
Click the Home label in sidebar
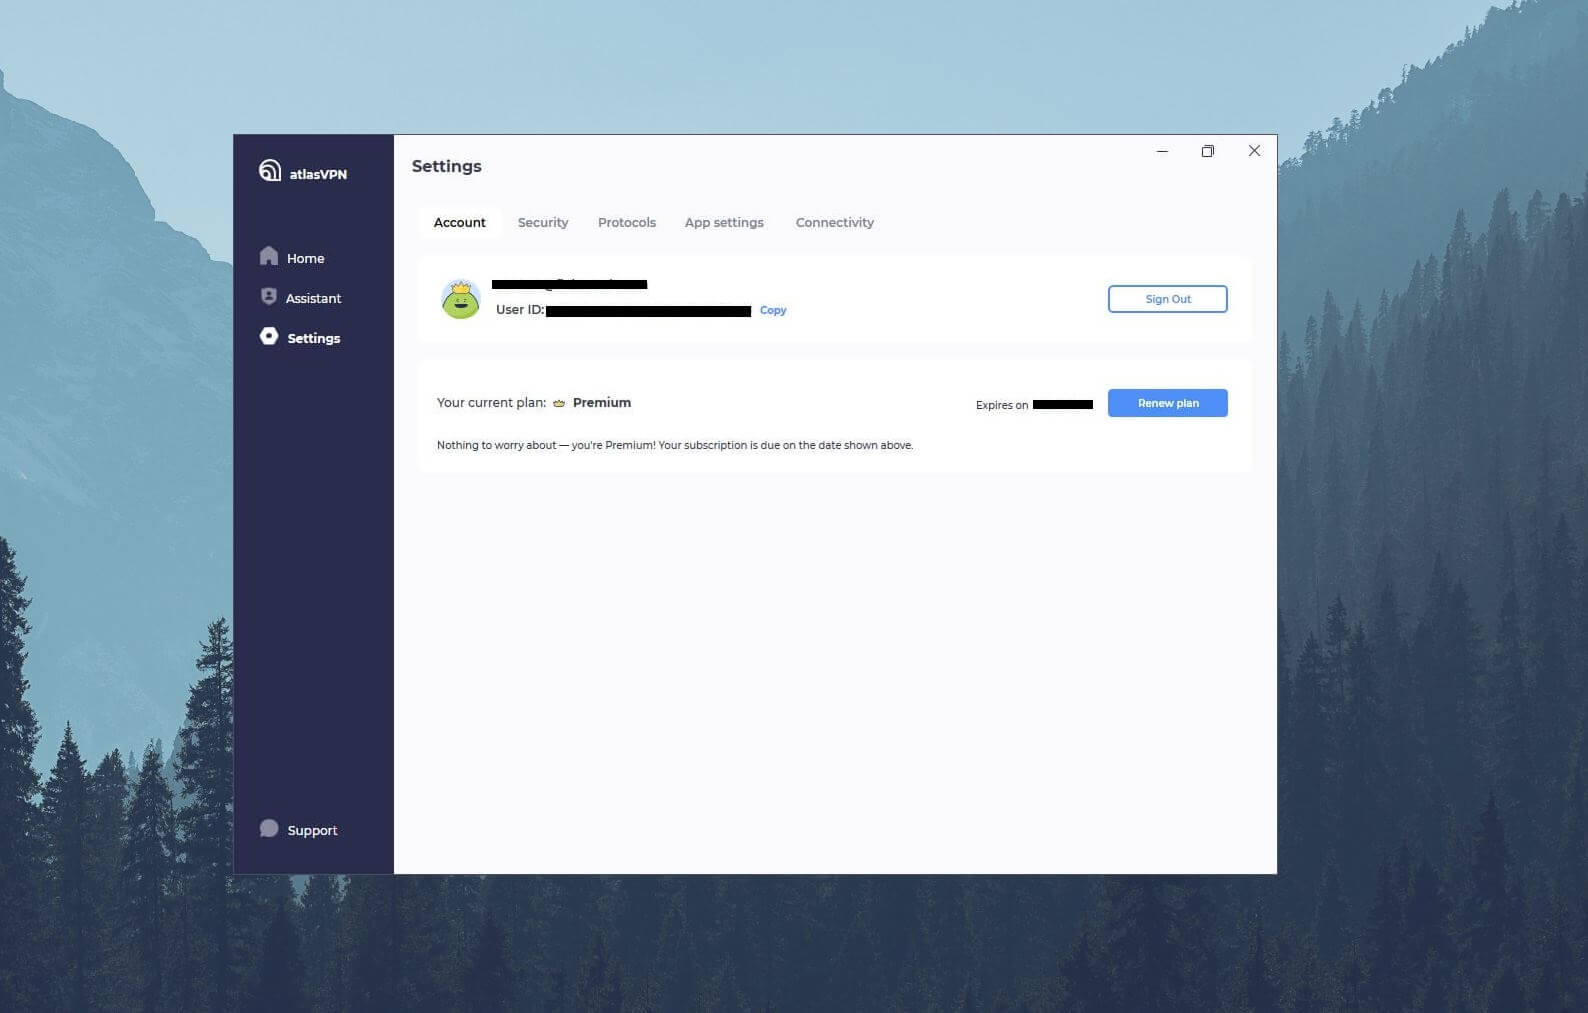coord(306,258)
